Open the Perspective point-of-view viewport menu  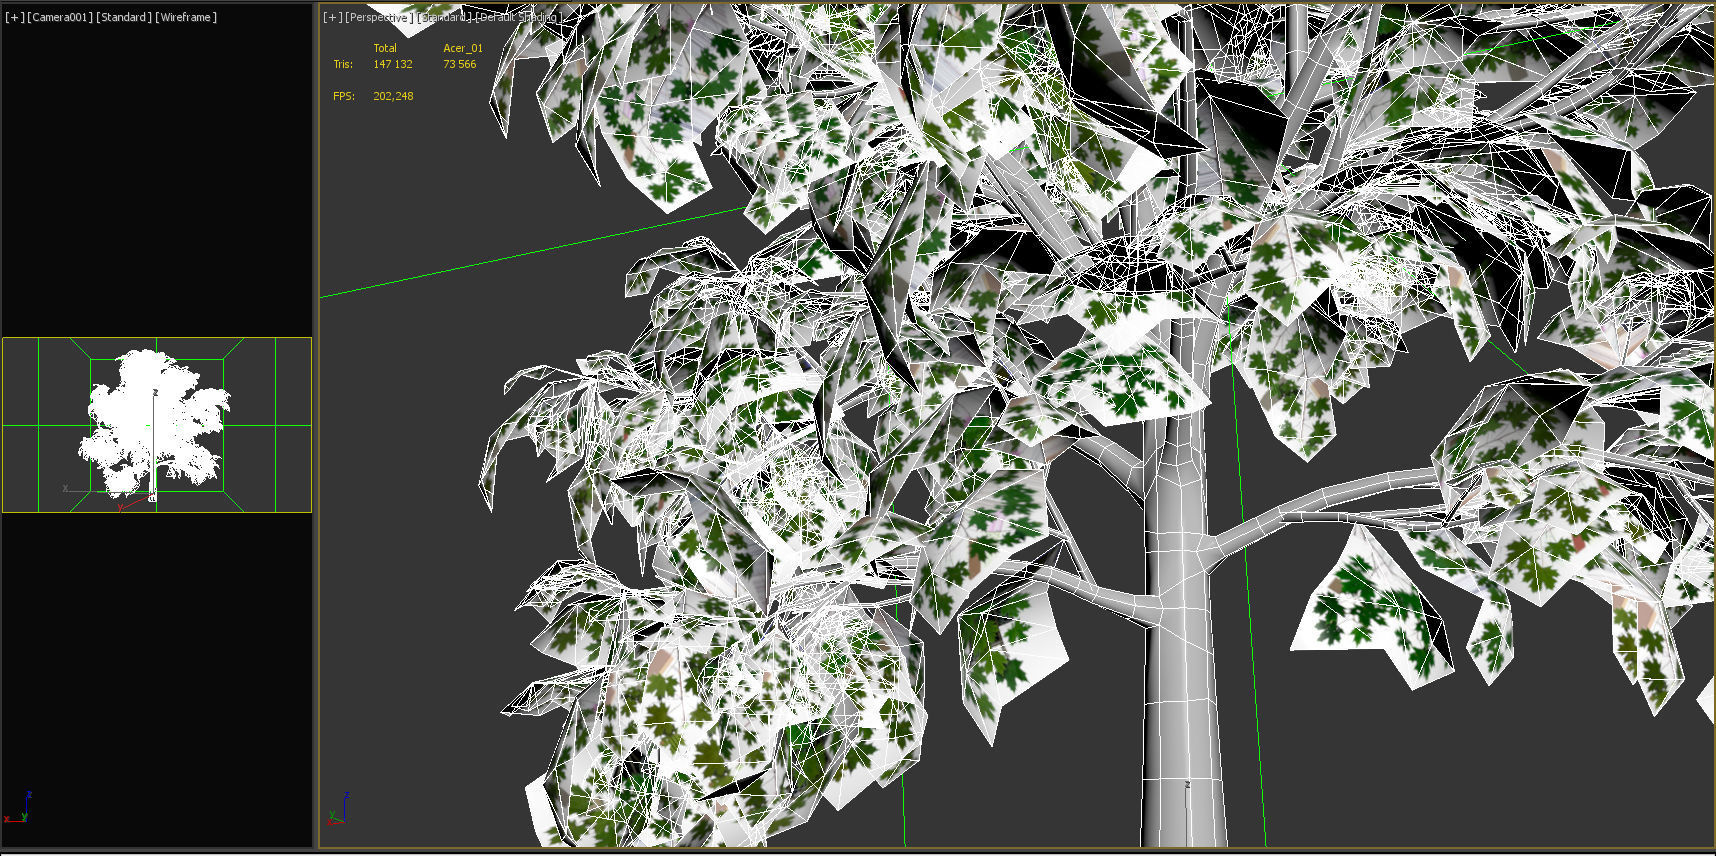coord(379,17)
